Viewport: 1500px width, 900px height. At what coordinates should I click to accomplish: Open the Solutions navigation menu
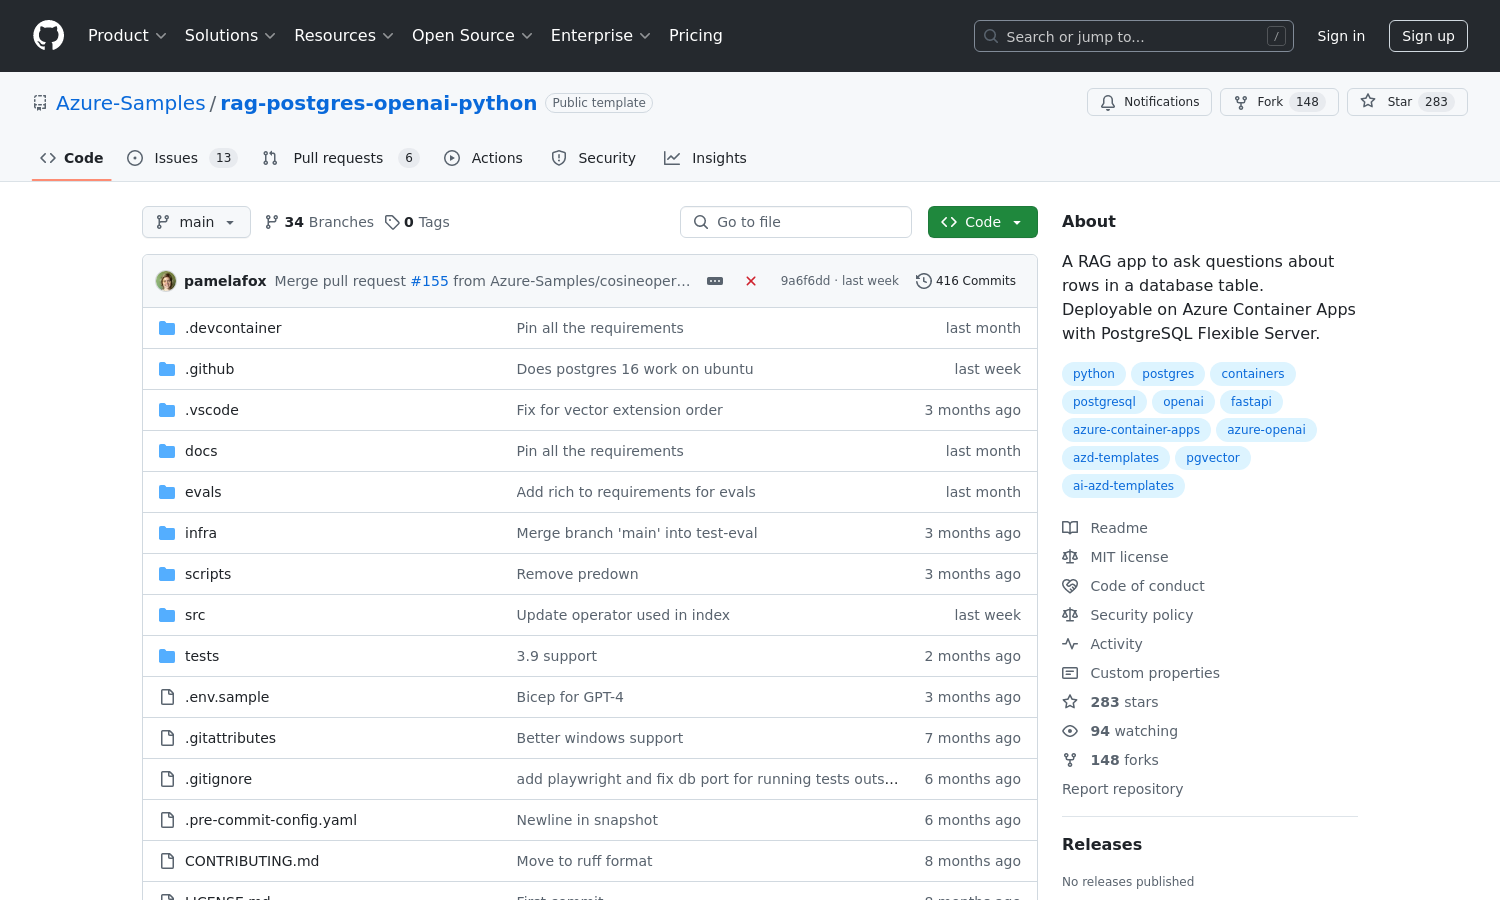tap(230, 36)
